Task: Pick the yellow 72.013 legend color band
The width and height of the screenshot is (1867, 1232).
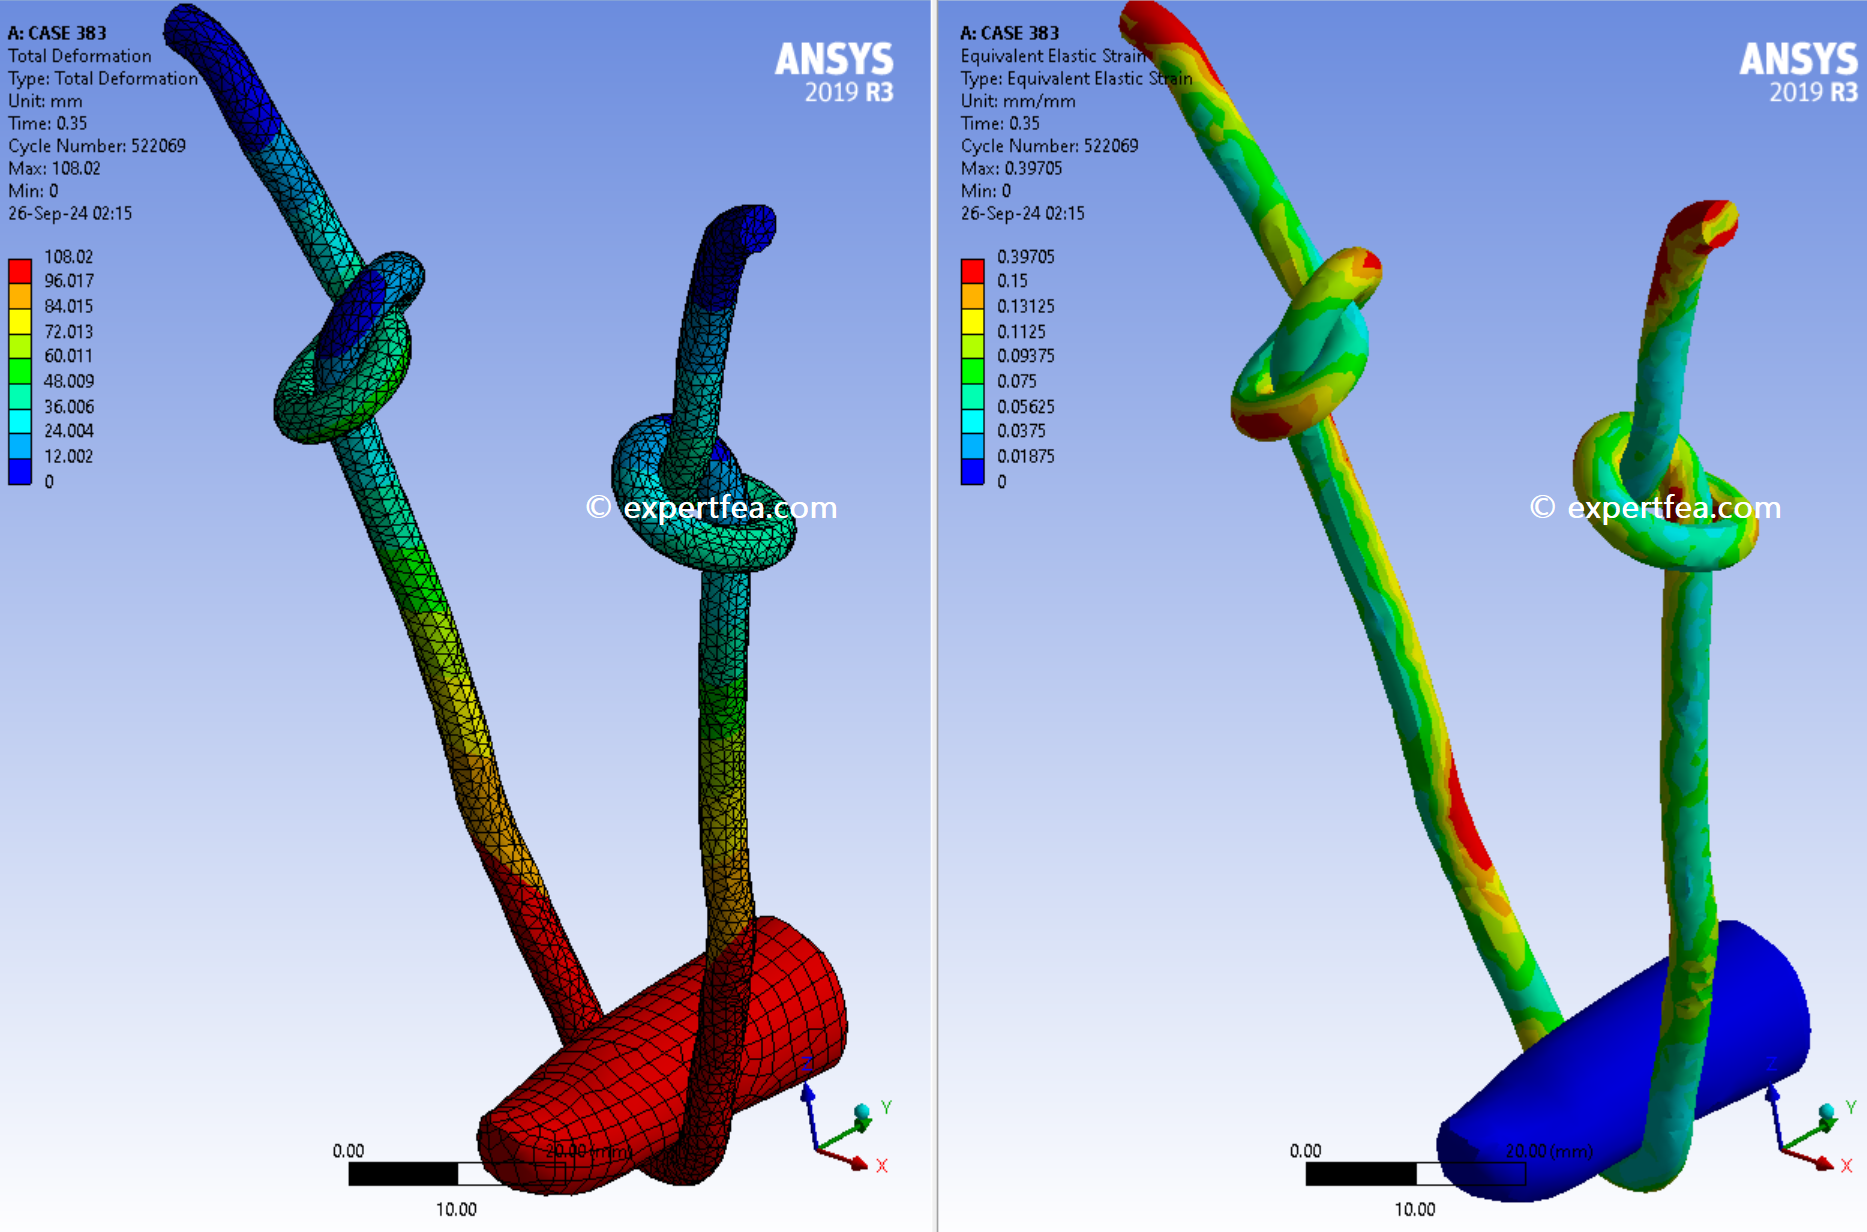Action: [x=20, y=321]
